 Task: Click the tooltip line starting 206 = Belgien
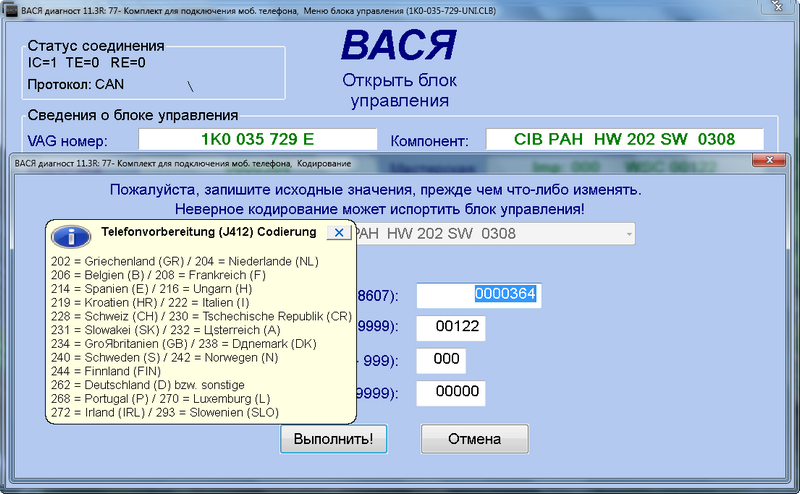pos(158,275)
